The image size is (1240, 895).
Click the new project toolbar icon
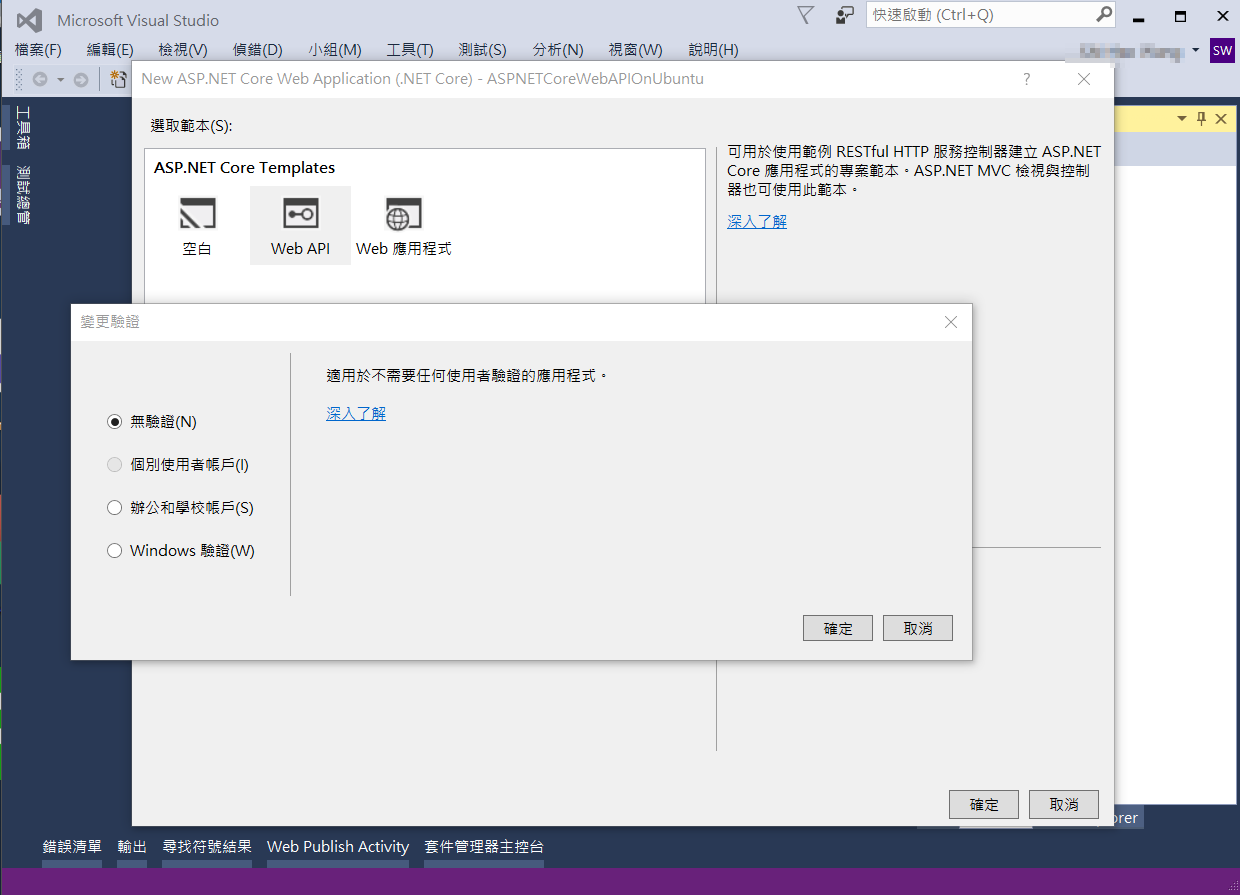point(119,79)
